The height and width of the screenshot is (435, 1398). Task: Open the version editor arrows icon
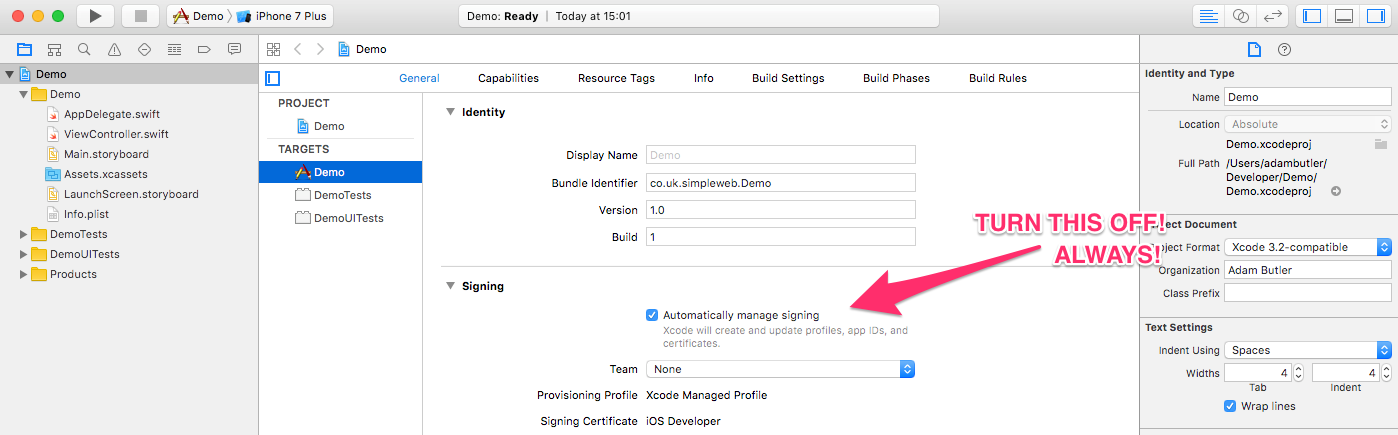click(1272, 16)
